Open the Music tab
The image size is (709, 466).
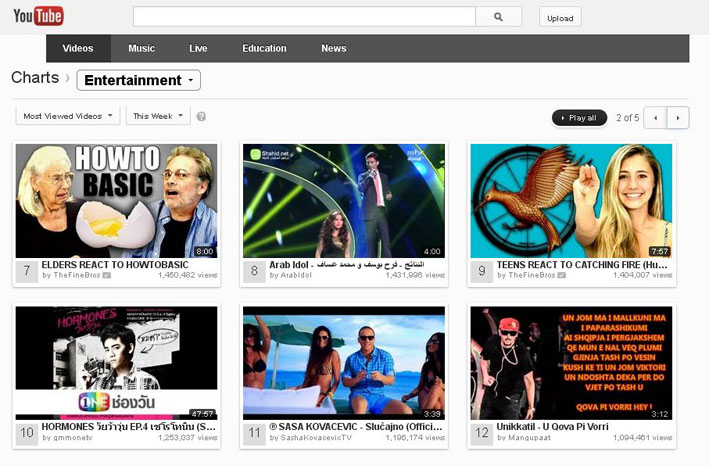[x=142, y=48]
